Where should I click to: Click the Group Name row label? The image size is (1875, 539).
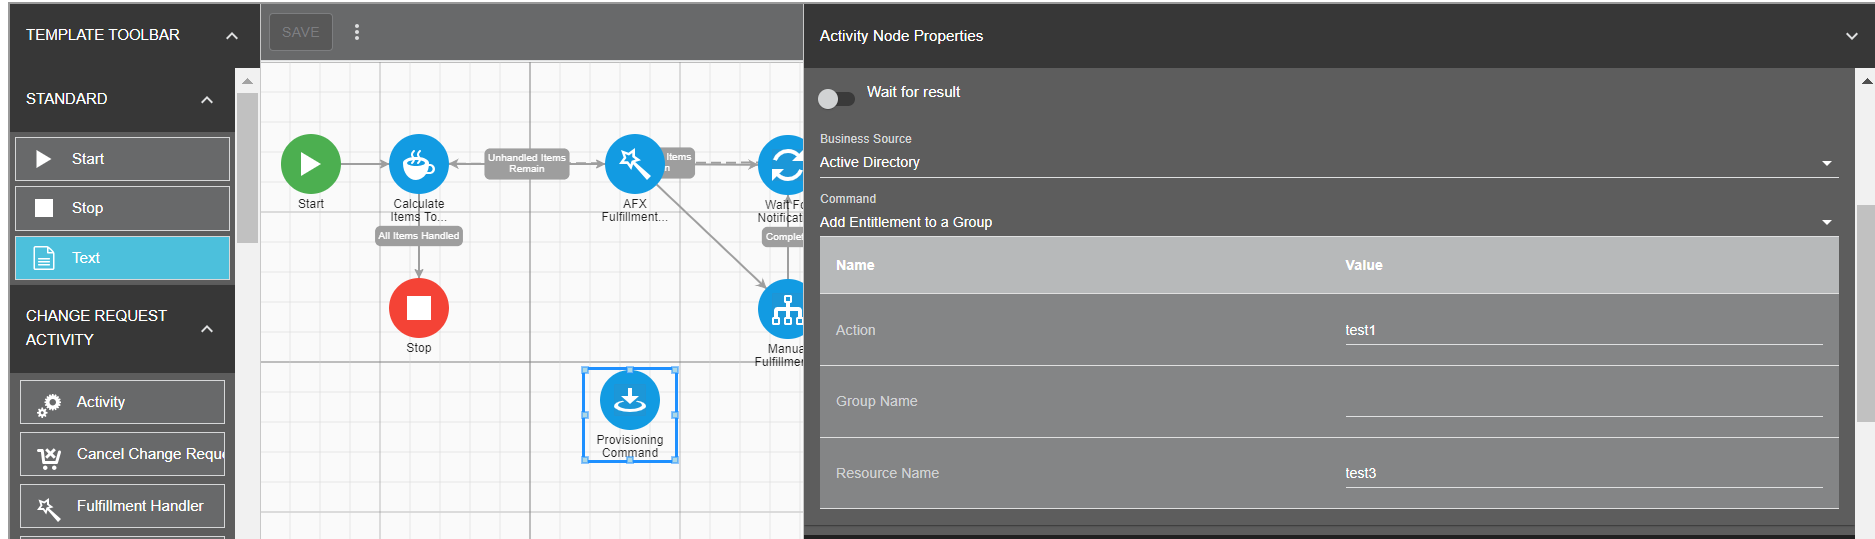pos(877,401)
